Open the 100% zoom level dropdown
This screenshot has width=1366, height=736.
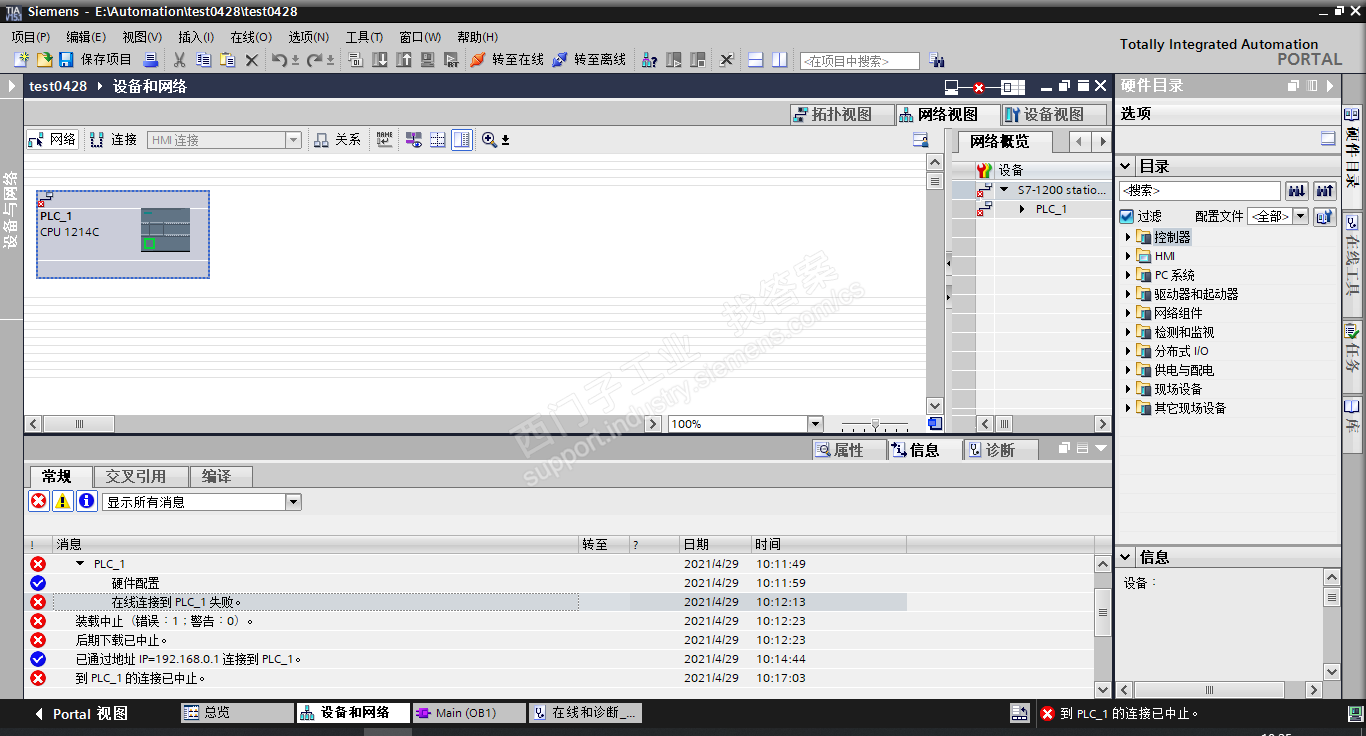pyautogui.click(x=815, y=424)
